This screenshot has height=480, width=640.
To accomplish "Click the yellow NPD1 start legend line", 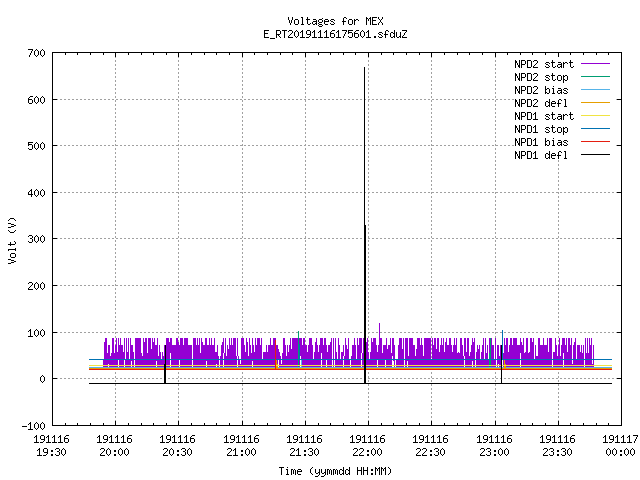I will point(595,116).
